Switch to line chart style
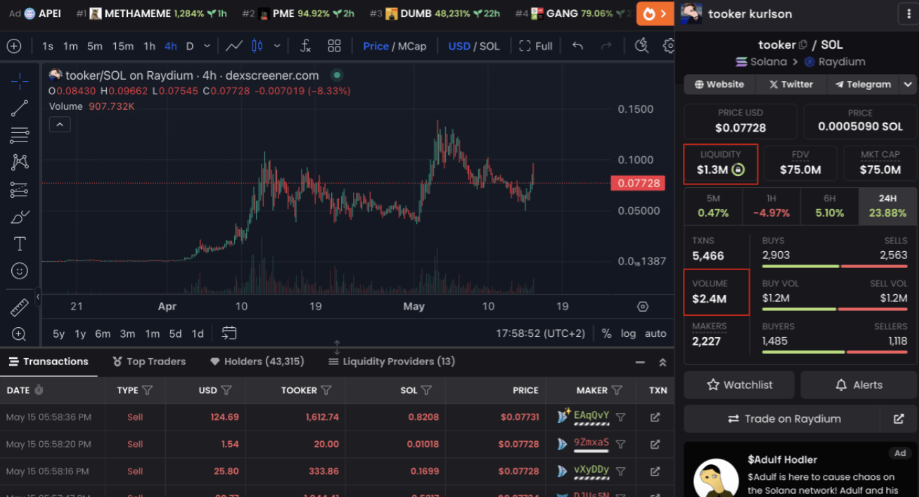919x497 pixels. 234,46
